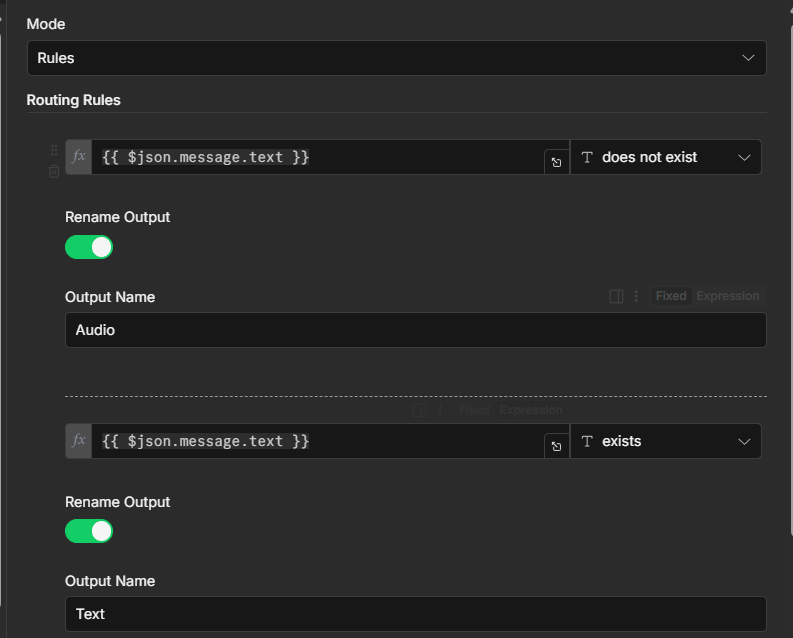Viewport: 793px width, 638px height.
Task: Click the panel icon beside the Audio Output Name
Action: click(617, 296)
